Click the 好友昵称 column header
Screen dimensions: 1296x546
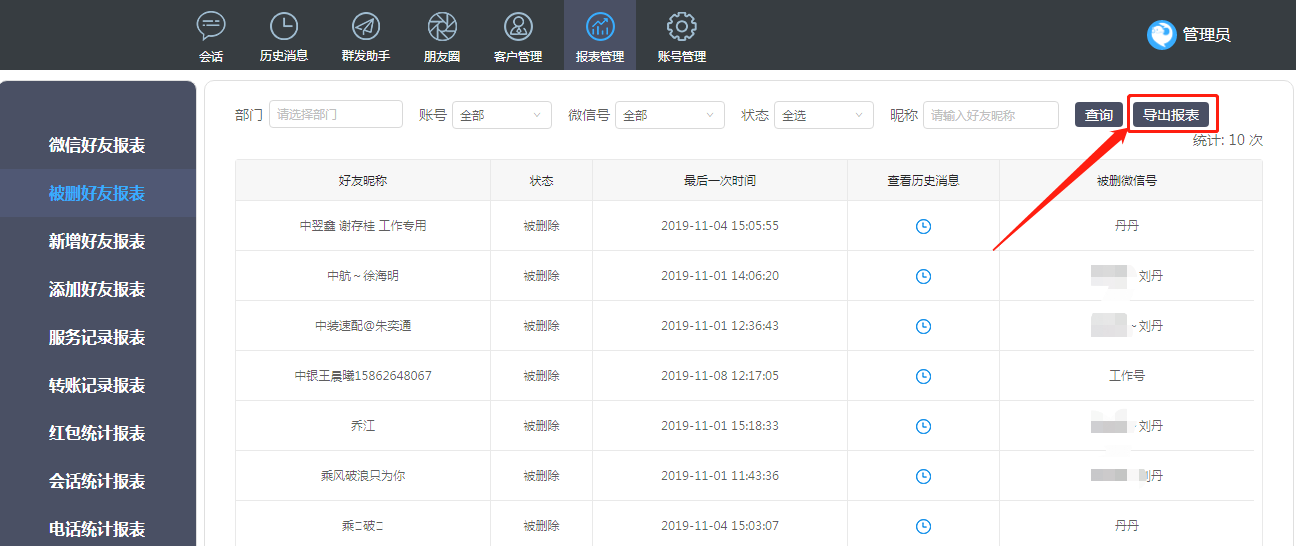pos(363,181)
